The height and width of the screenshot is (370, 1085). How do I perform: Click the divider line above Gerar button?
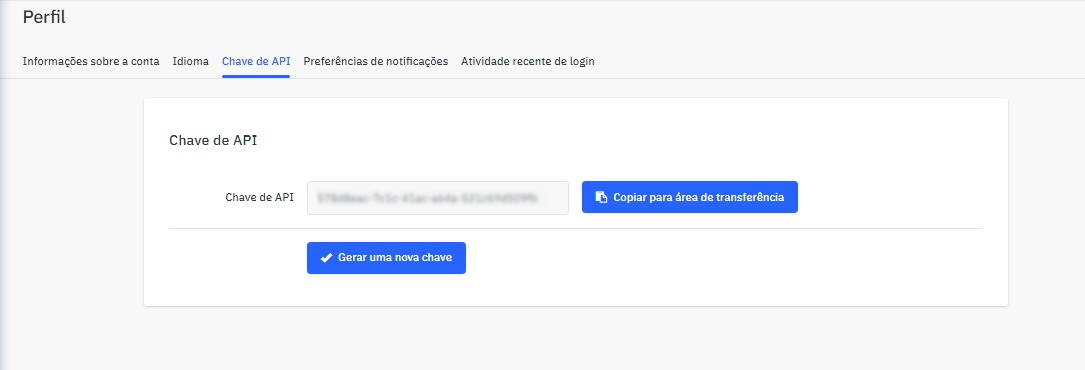point(576,228)
